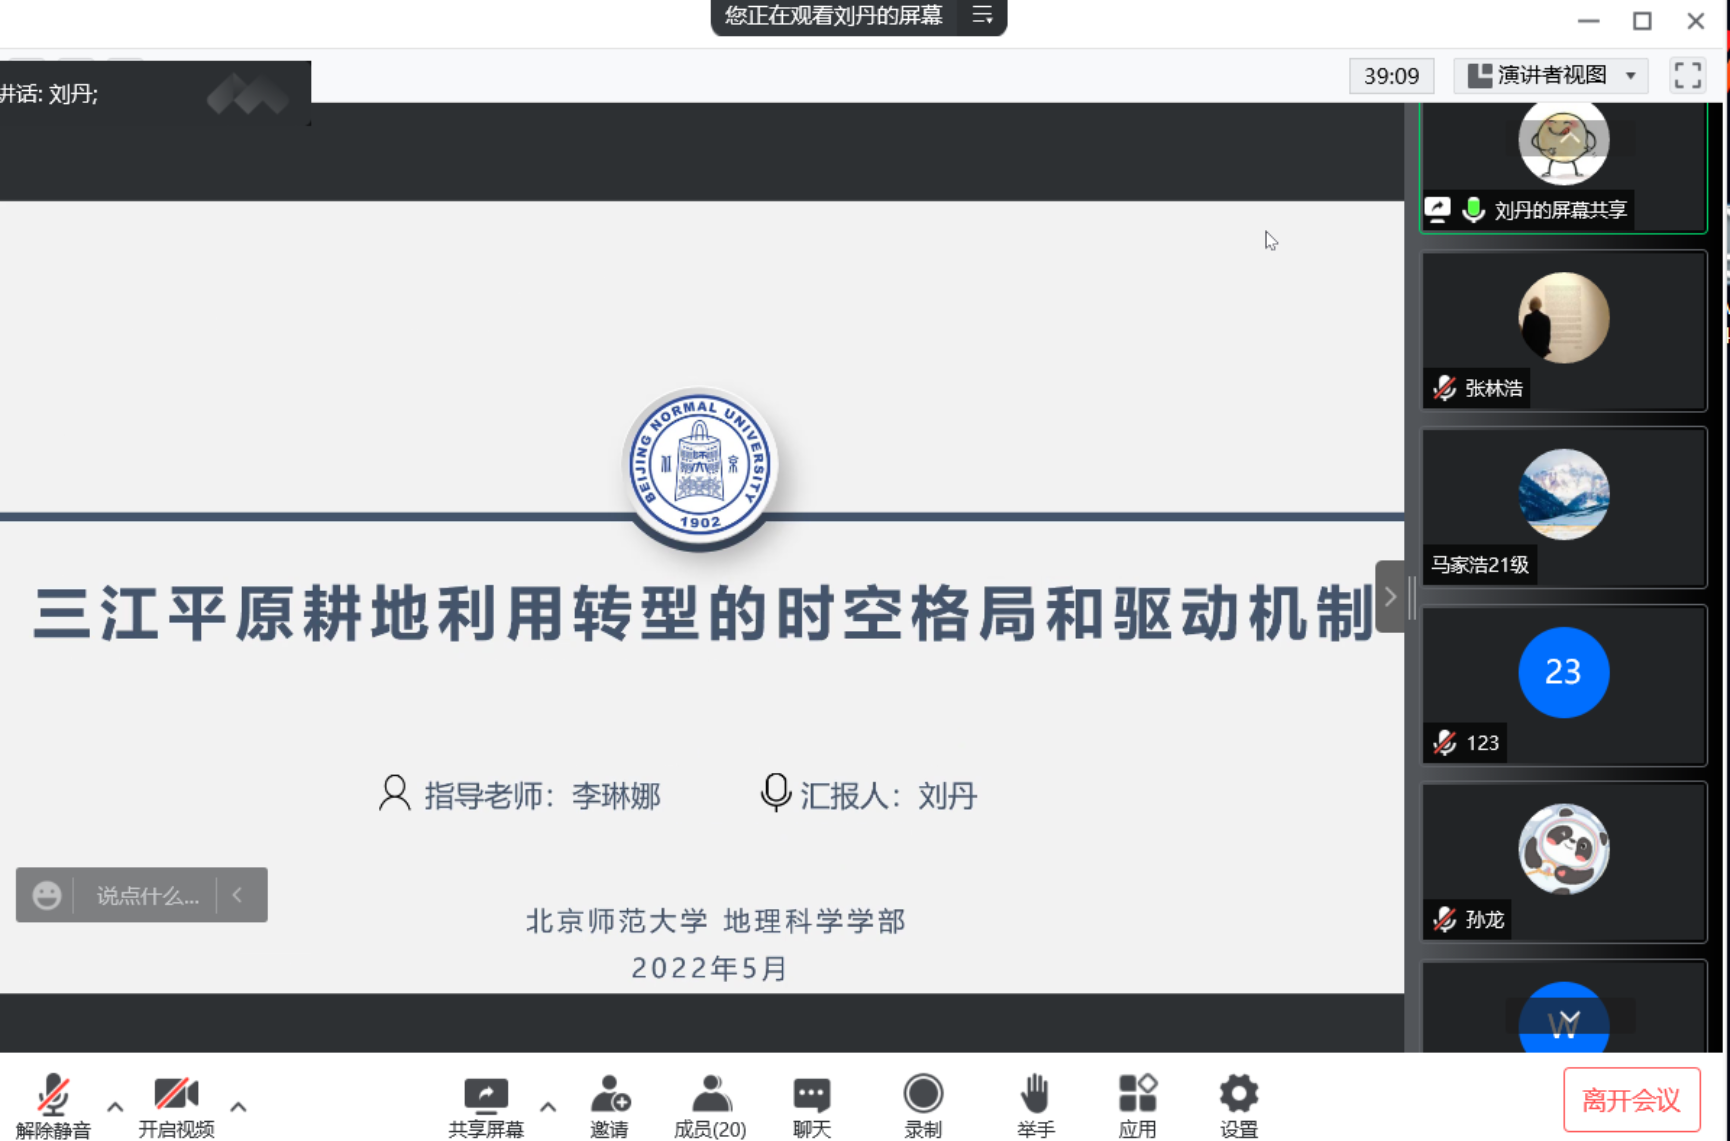Expand audio options arrow beside 解除静音
This screenshot has width=1730, height=1141.
point(115,1107)
